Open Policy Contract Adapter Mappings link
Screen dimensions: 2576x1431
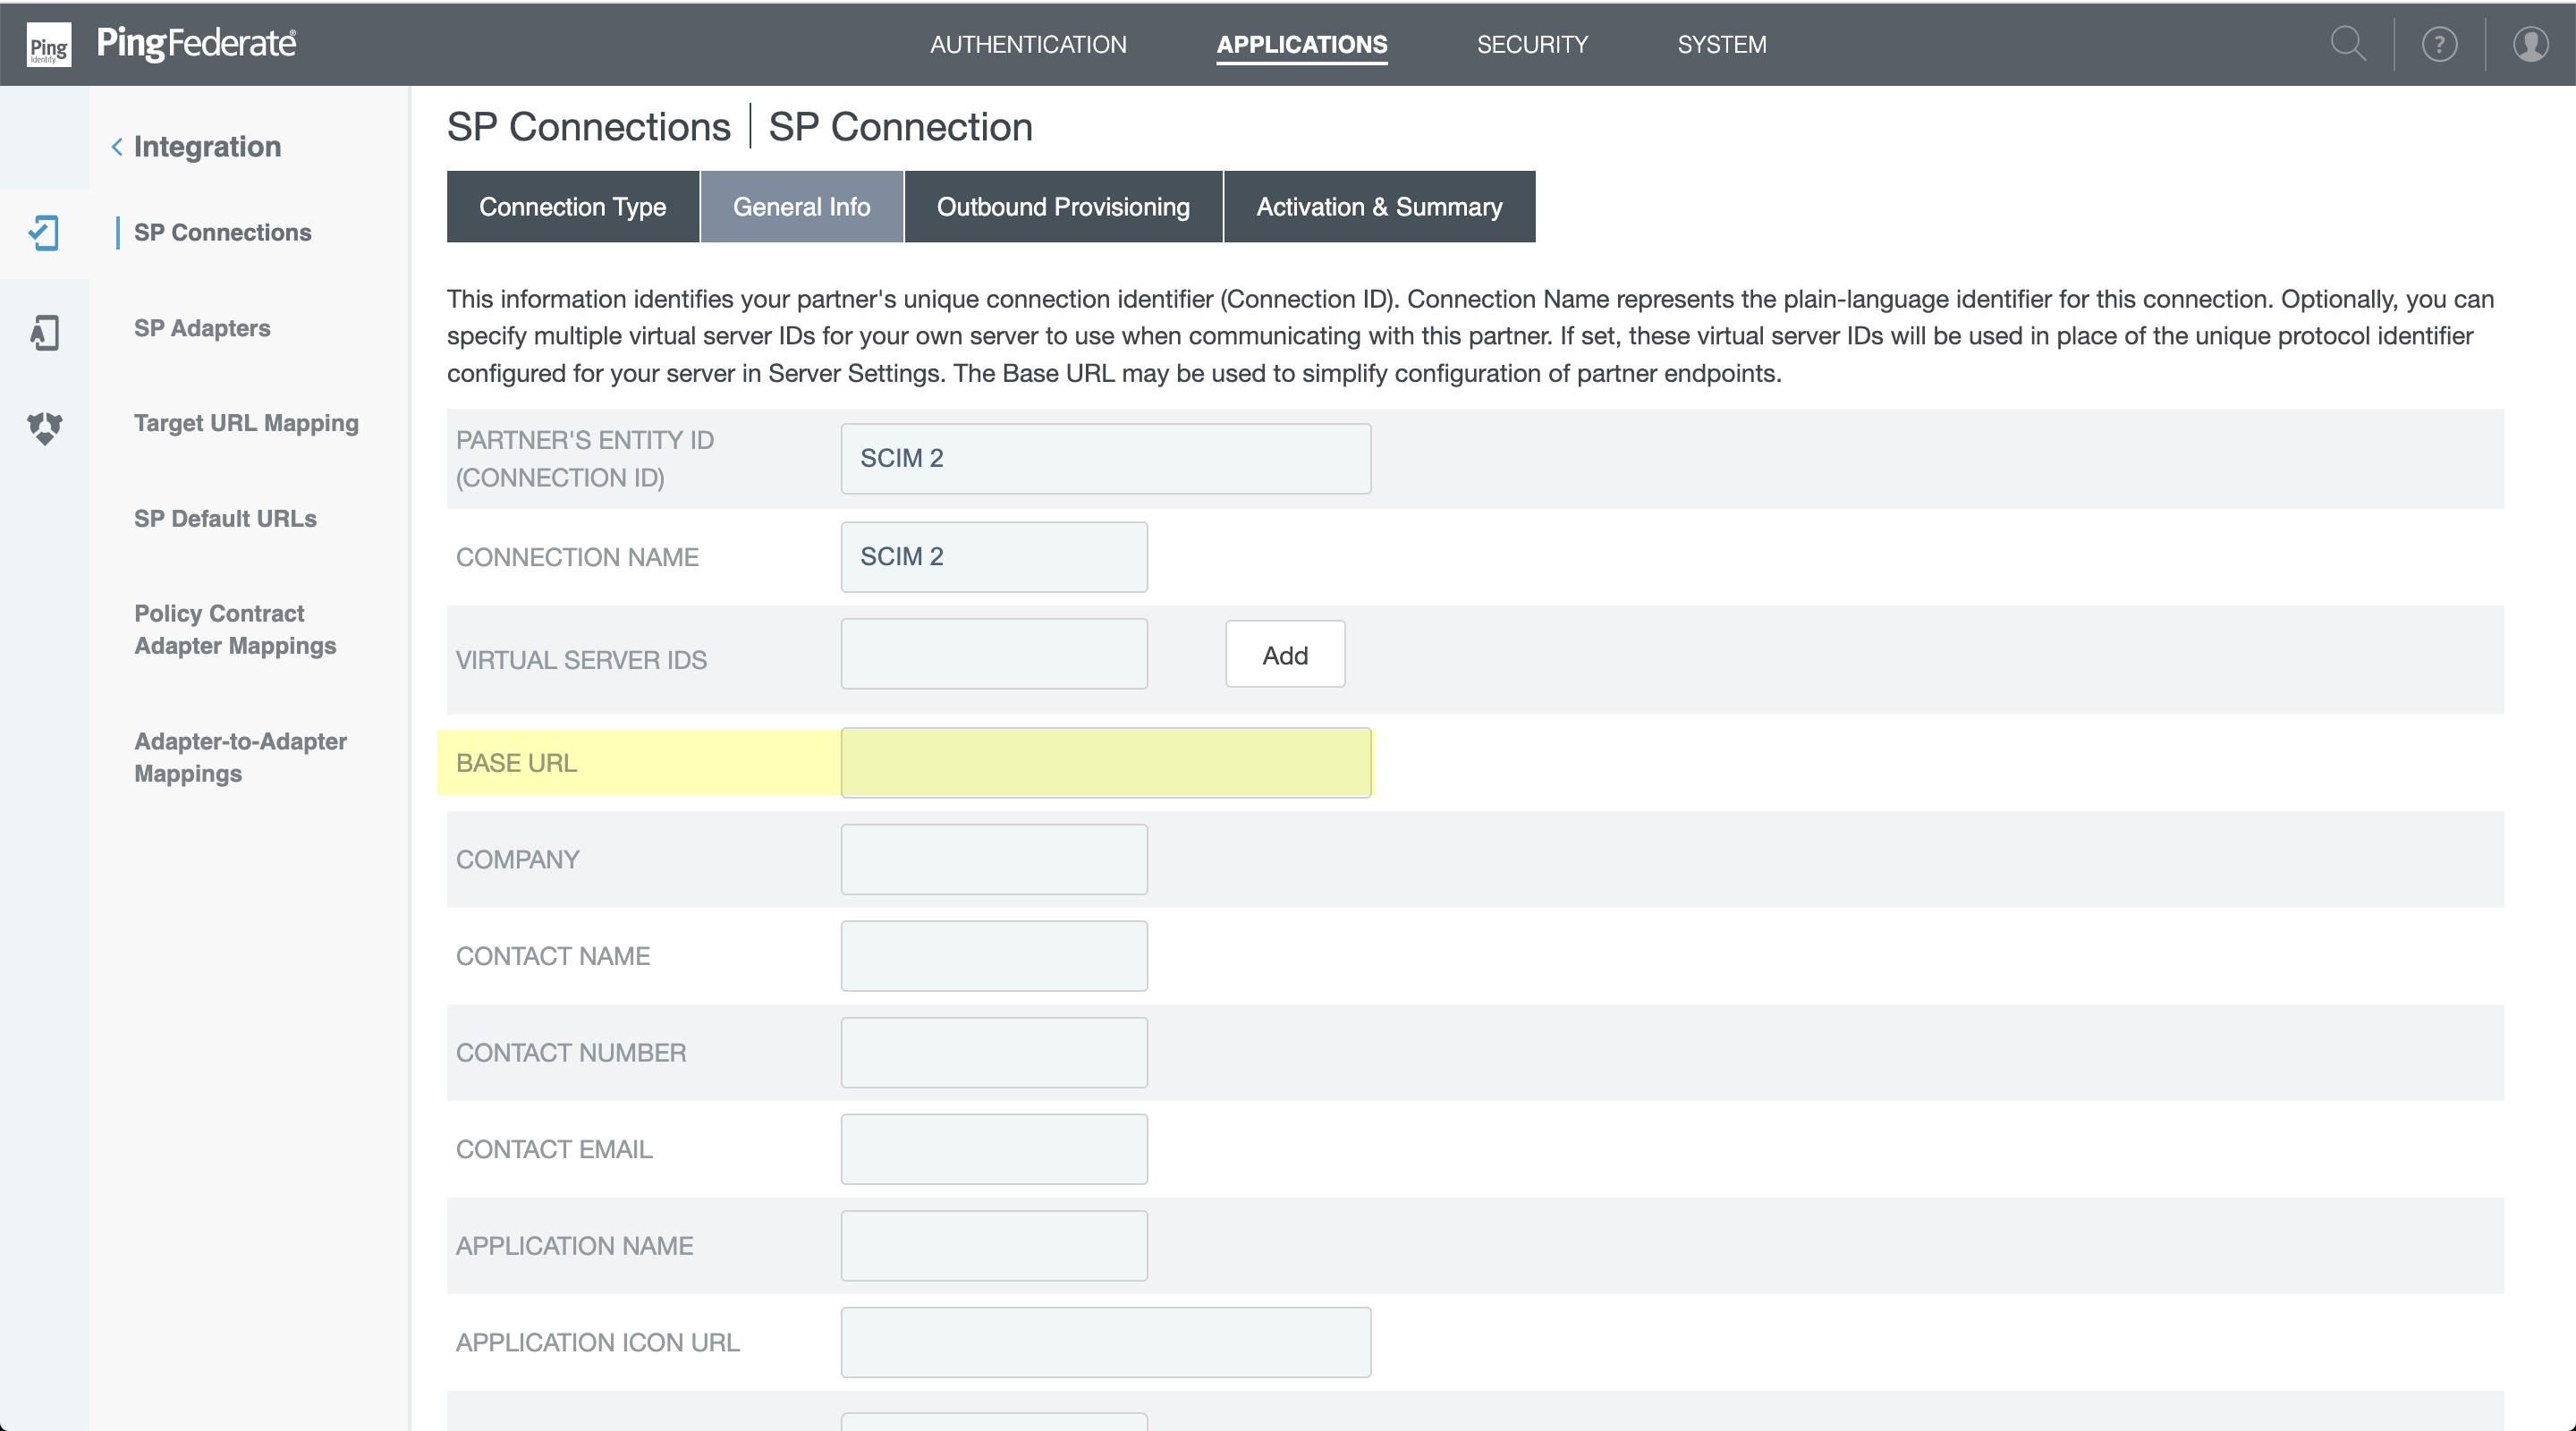pos(235,629)
